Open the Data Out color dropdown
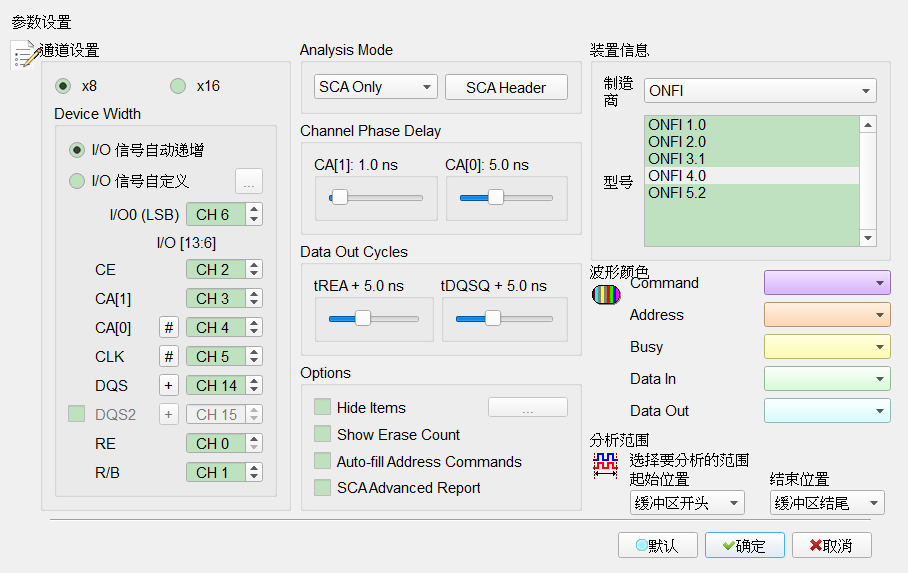The image size is (908, 573). click(x=827, y=410)
